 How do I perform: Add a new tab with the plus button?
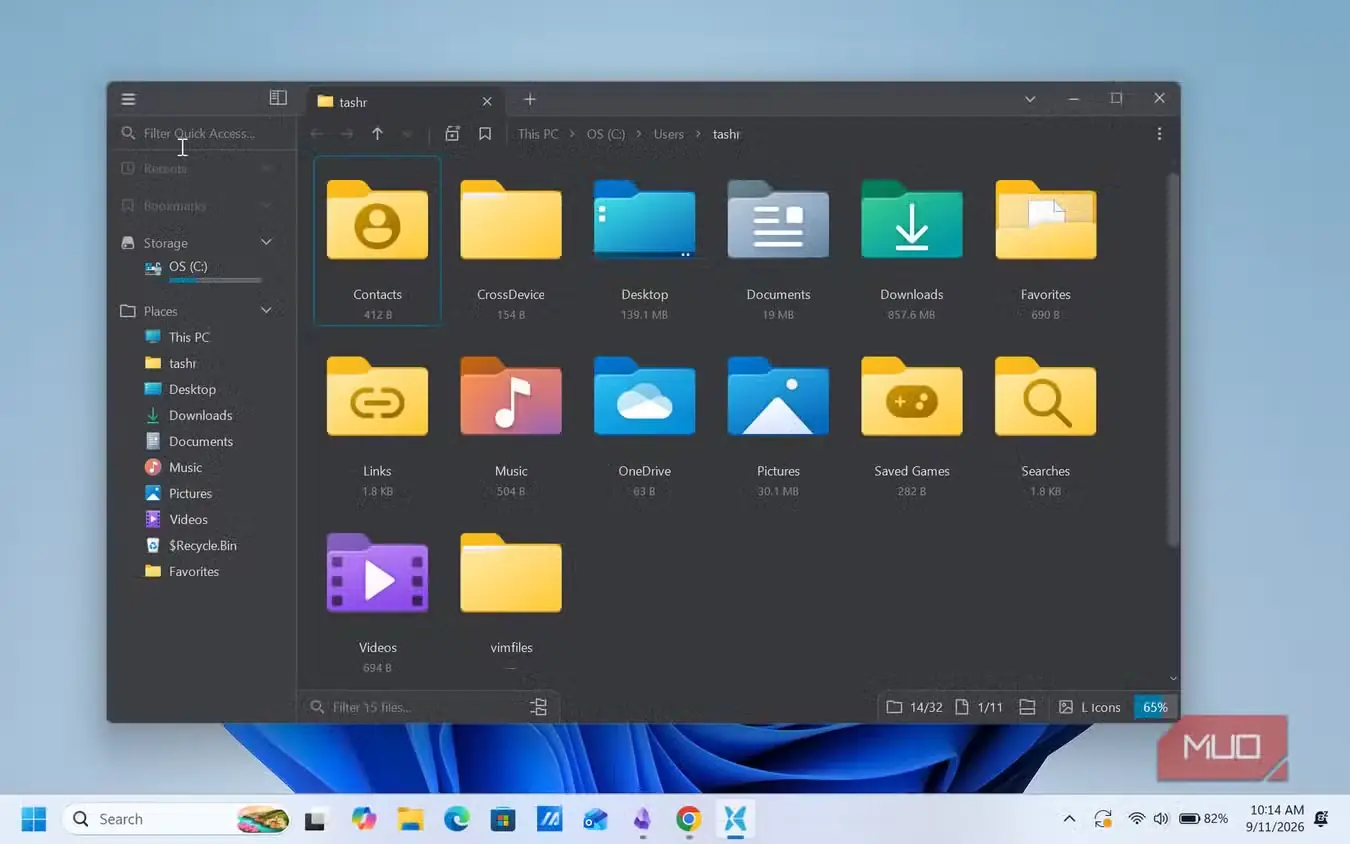tap(530, 99)
